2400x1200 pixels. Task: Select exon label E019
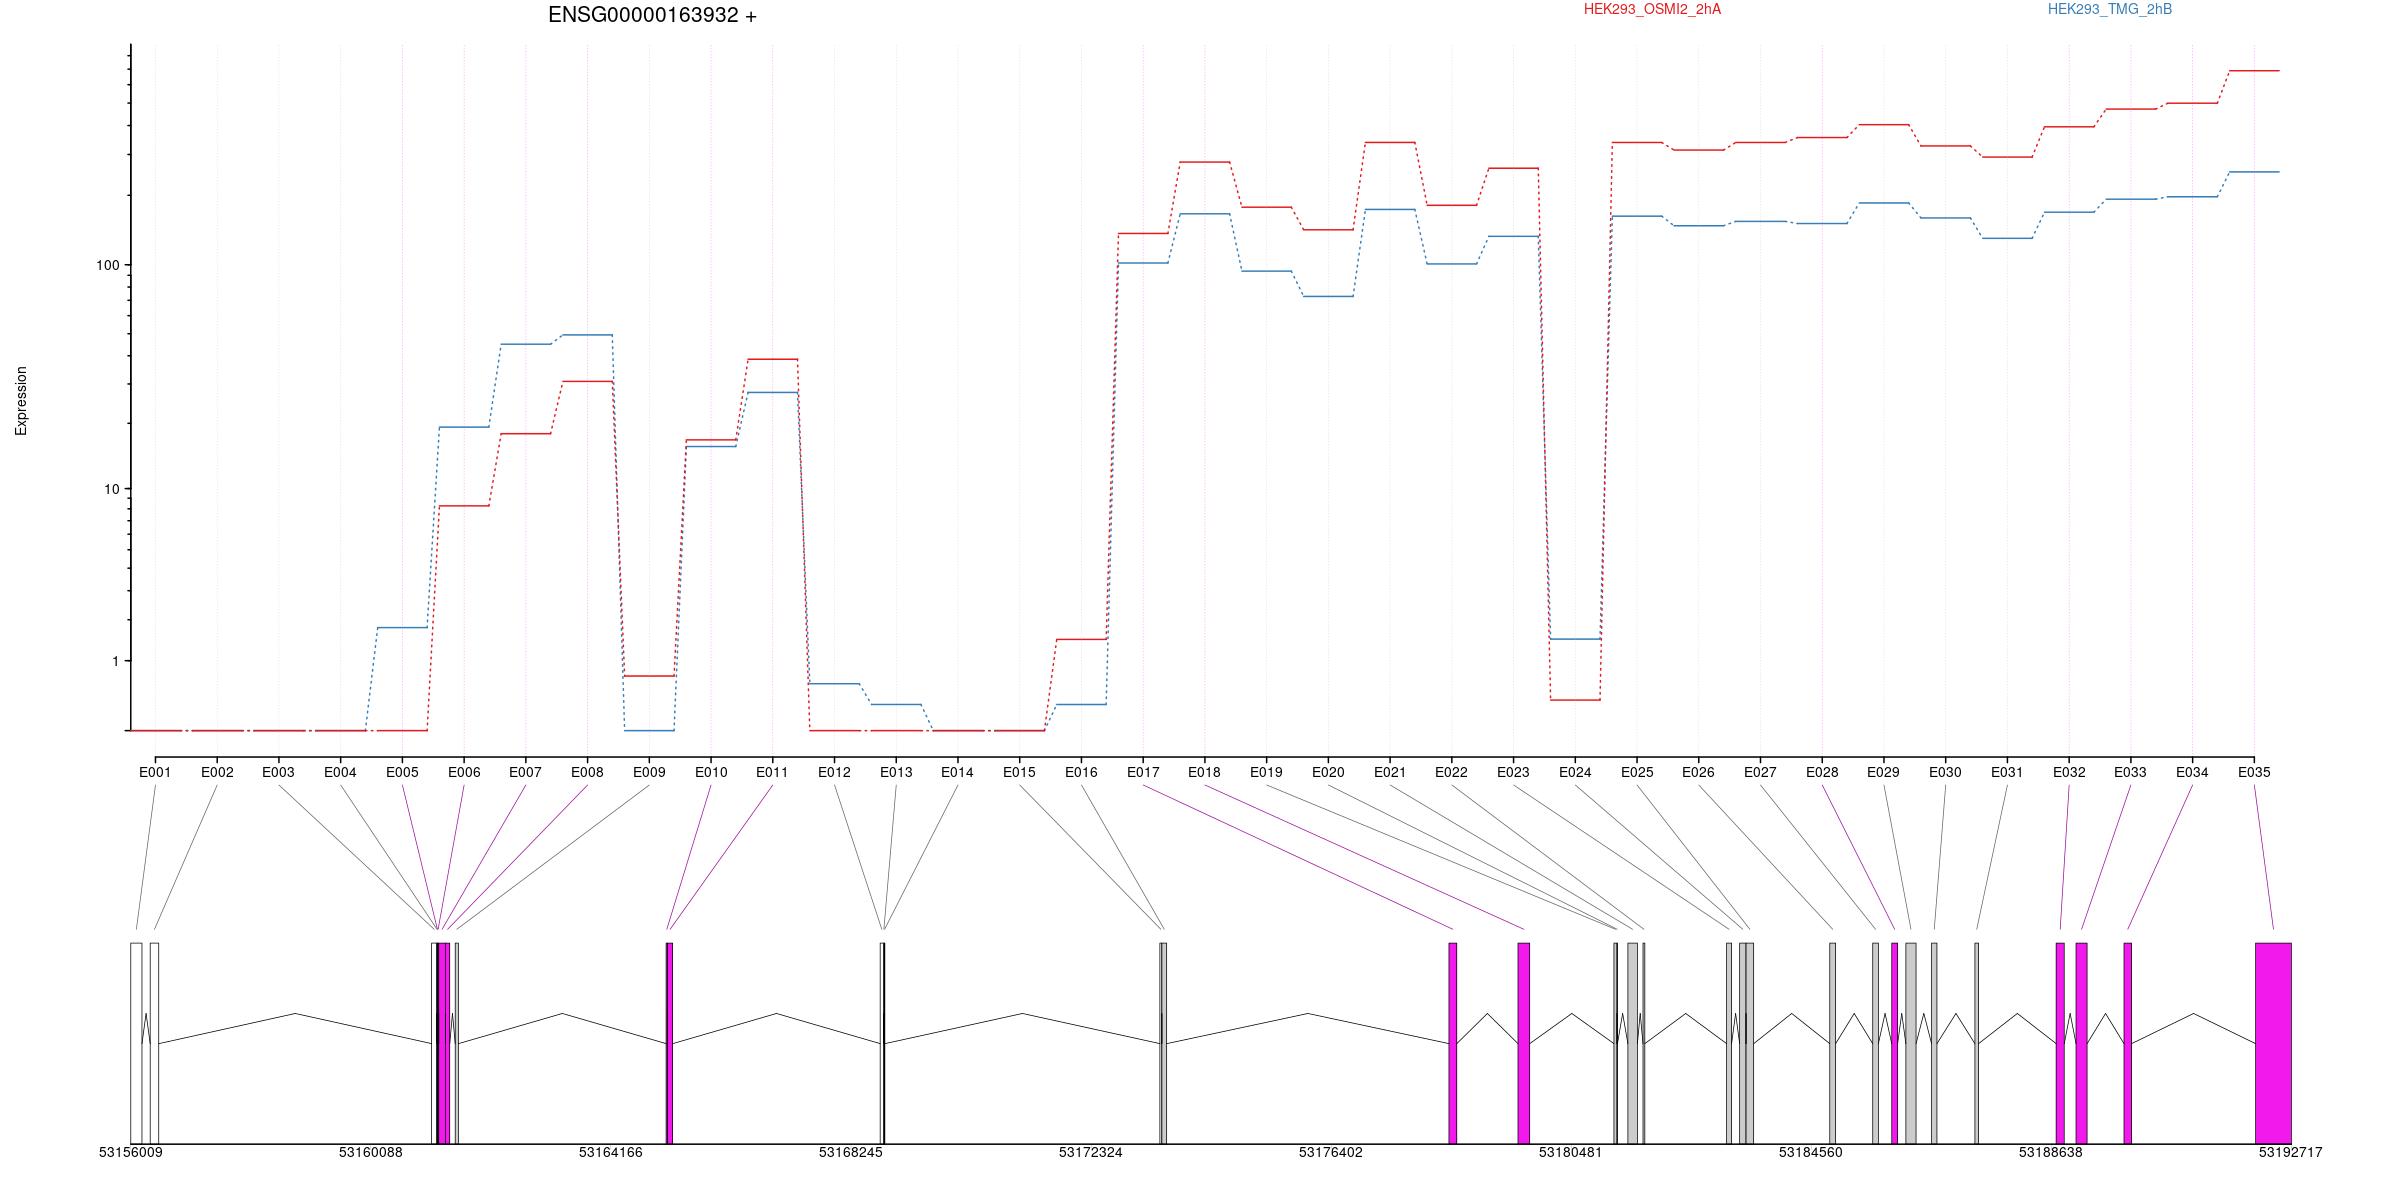[x=1266, y=772]
